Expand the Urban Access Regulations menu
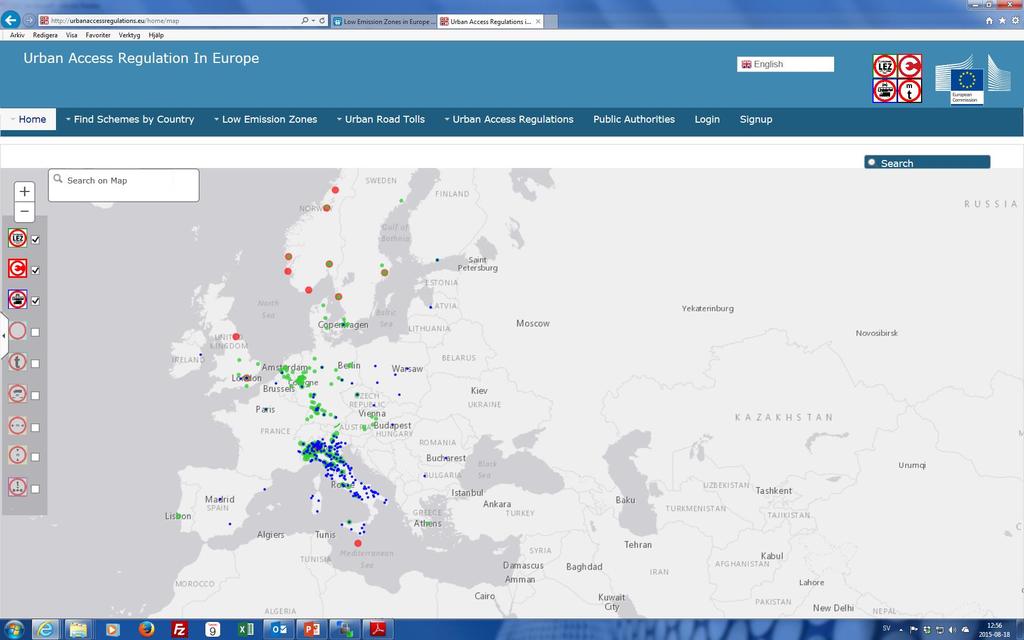1024x640 pixels. click(509, 120)
